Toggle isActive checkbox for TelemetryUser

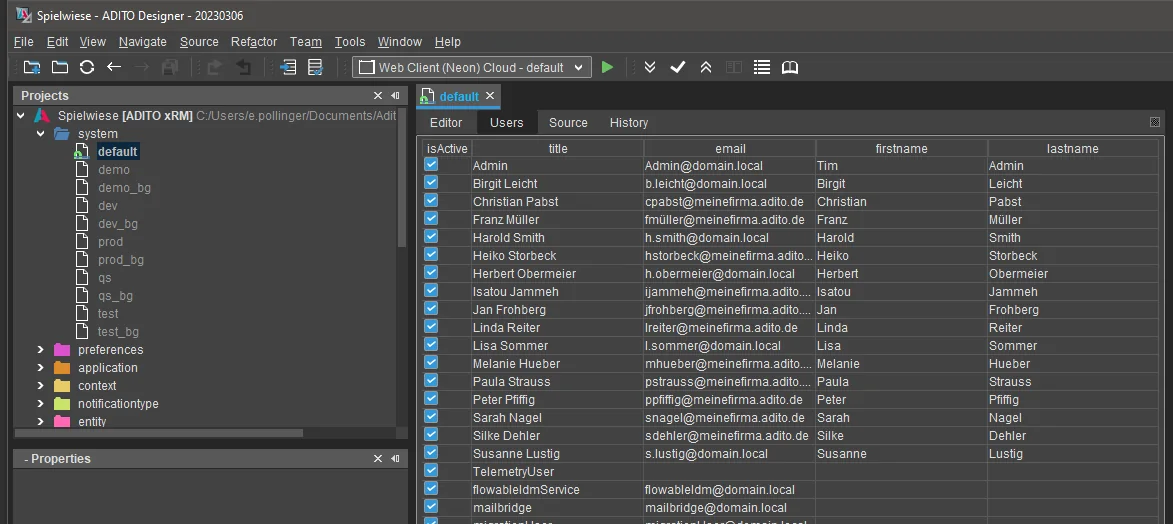tap(431, 470)
